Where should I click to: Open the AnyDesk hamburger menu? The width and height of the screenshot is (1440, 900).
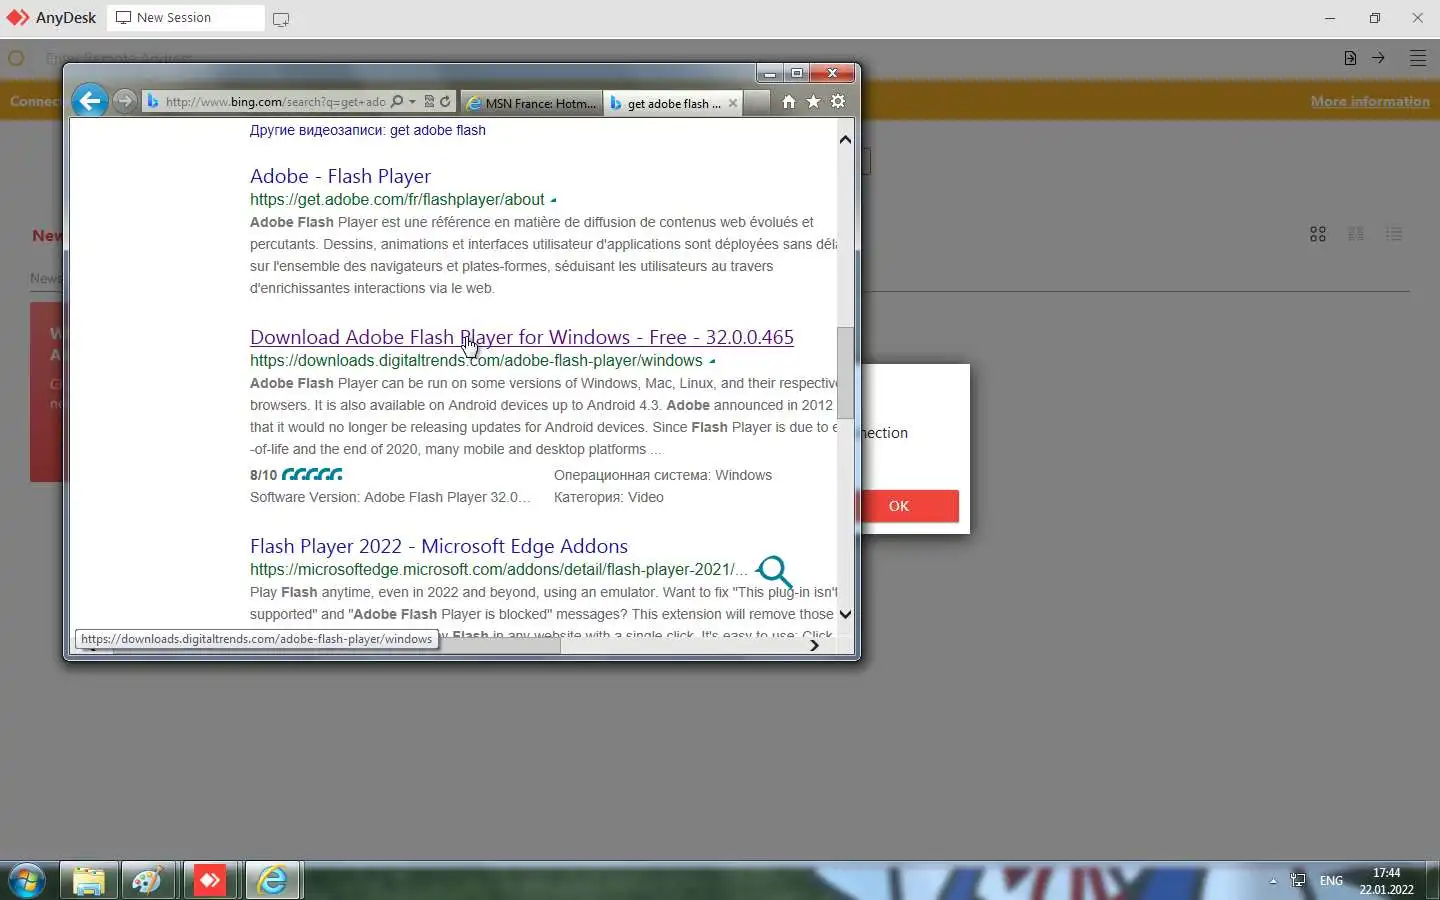1418,58
